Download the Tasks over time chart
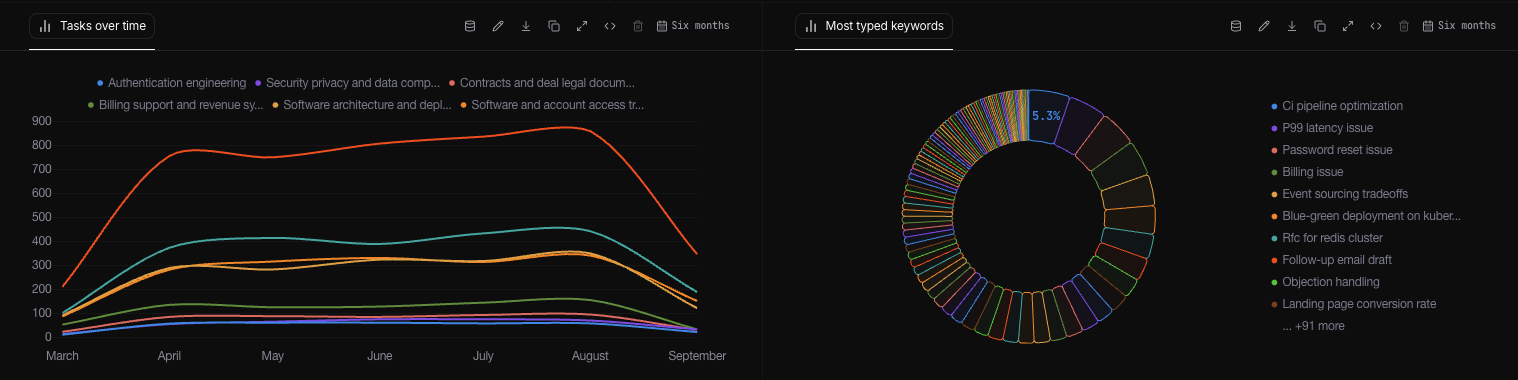This screenshot has width=1518, height=380. pyautogui.click(x=526, y=26)
